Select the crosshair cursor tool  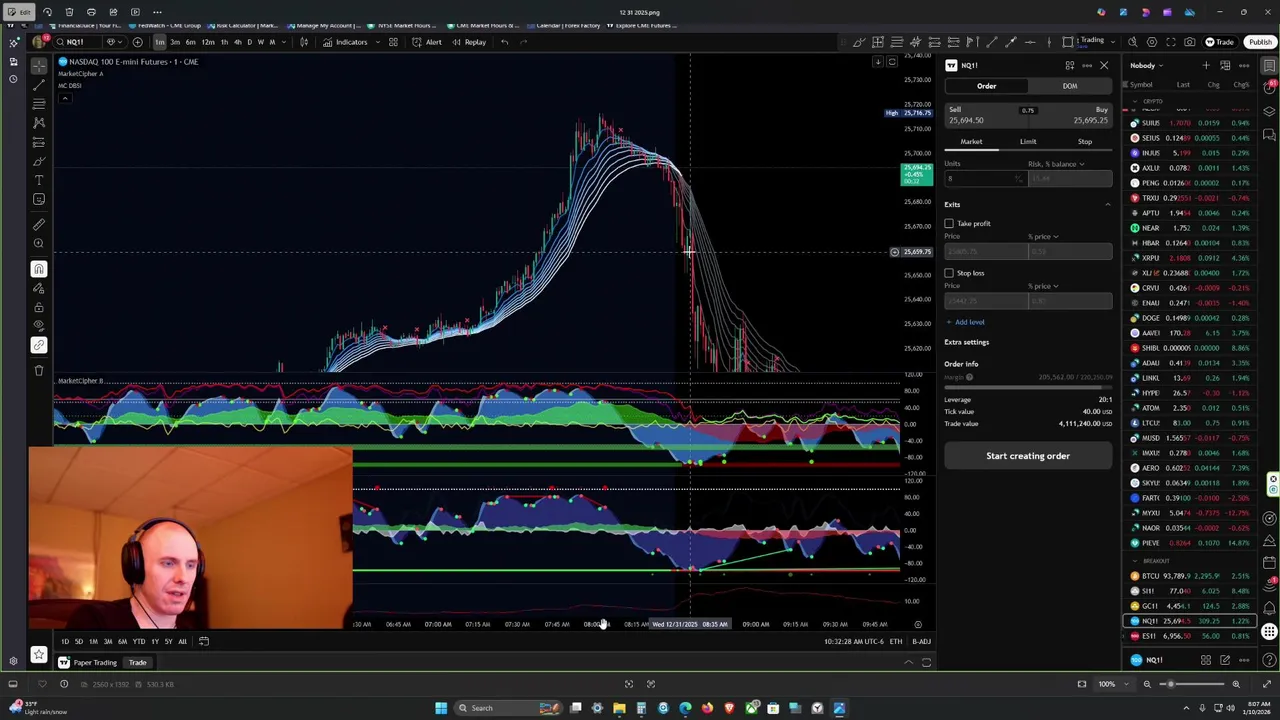pos(39,66)
